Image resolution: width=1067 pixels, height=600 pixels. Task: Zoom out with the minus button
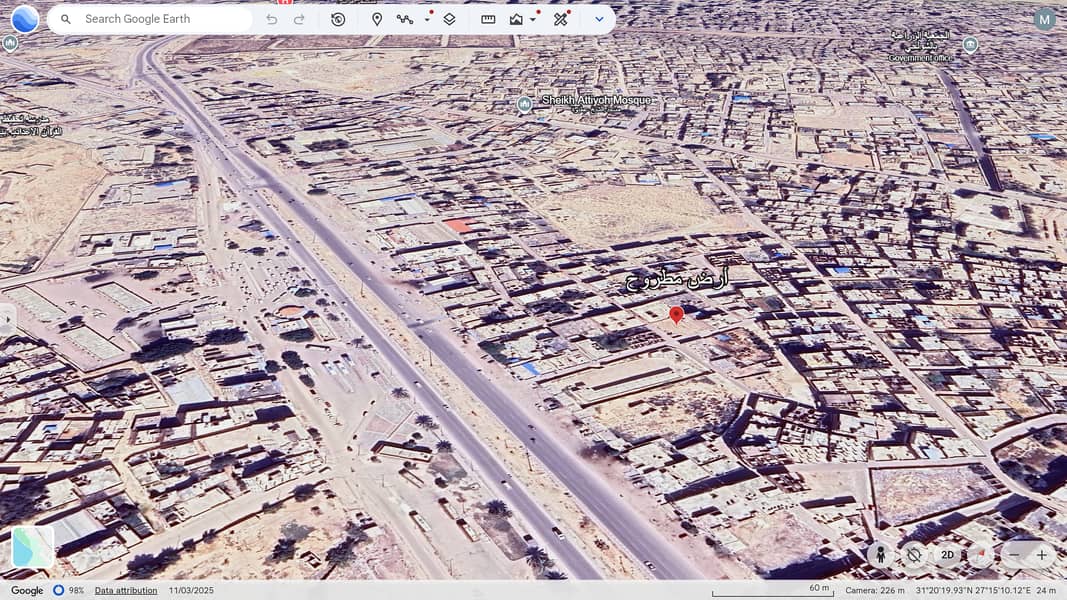1014,555
